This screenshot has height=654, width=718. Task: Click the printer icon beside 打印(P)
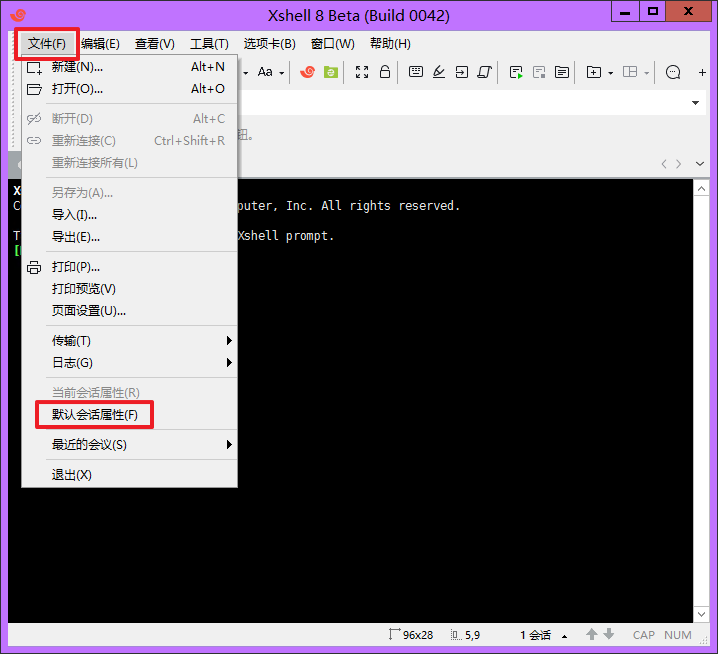coord(34,267)
